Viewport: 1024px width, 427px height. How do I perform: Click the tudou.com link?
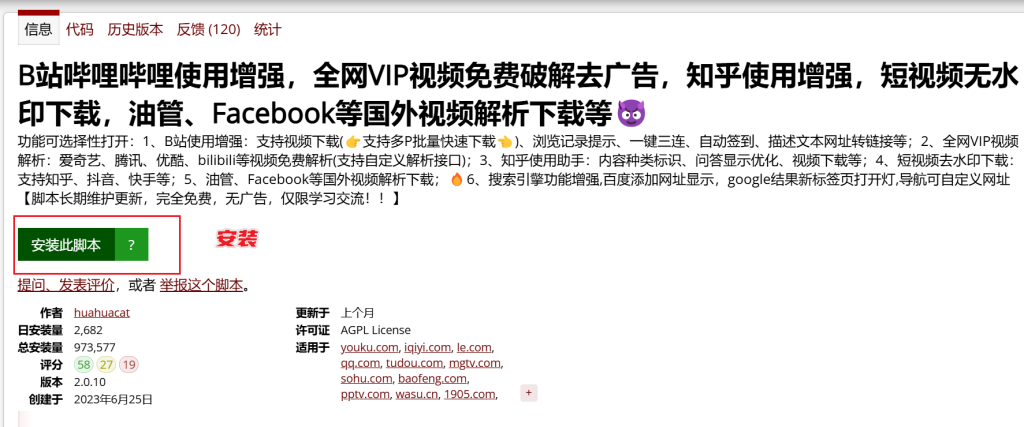click(x=415, y=363)
